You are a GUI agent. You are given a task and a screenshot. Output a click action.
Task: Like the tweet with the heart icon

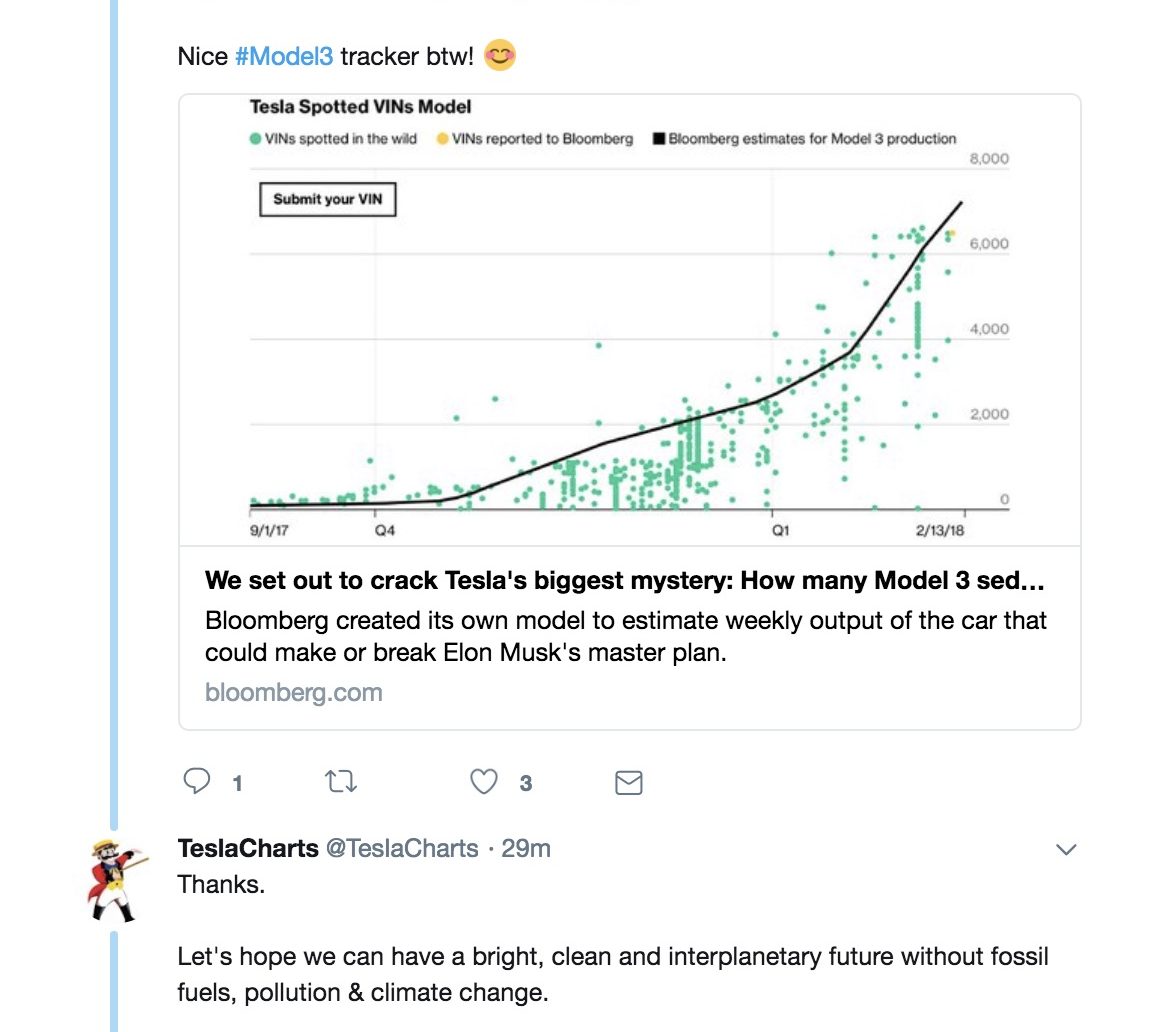pos(483,782)
